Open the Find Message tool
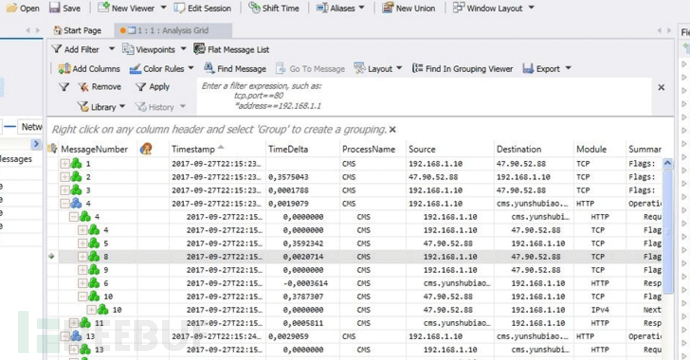Screen dimensions: 690x360 click(x=235, y=69)
